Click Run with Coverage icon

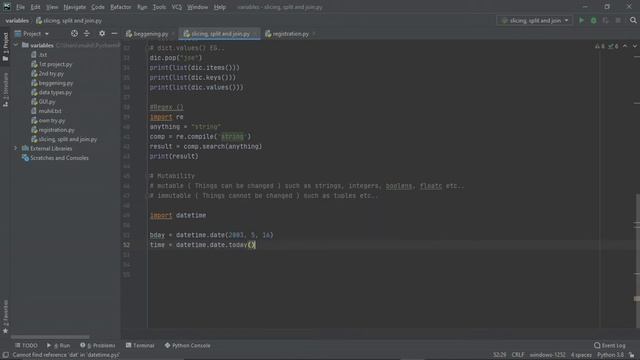(605, 20)
